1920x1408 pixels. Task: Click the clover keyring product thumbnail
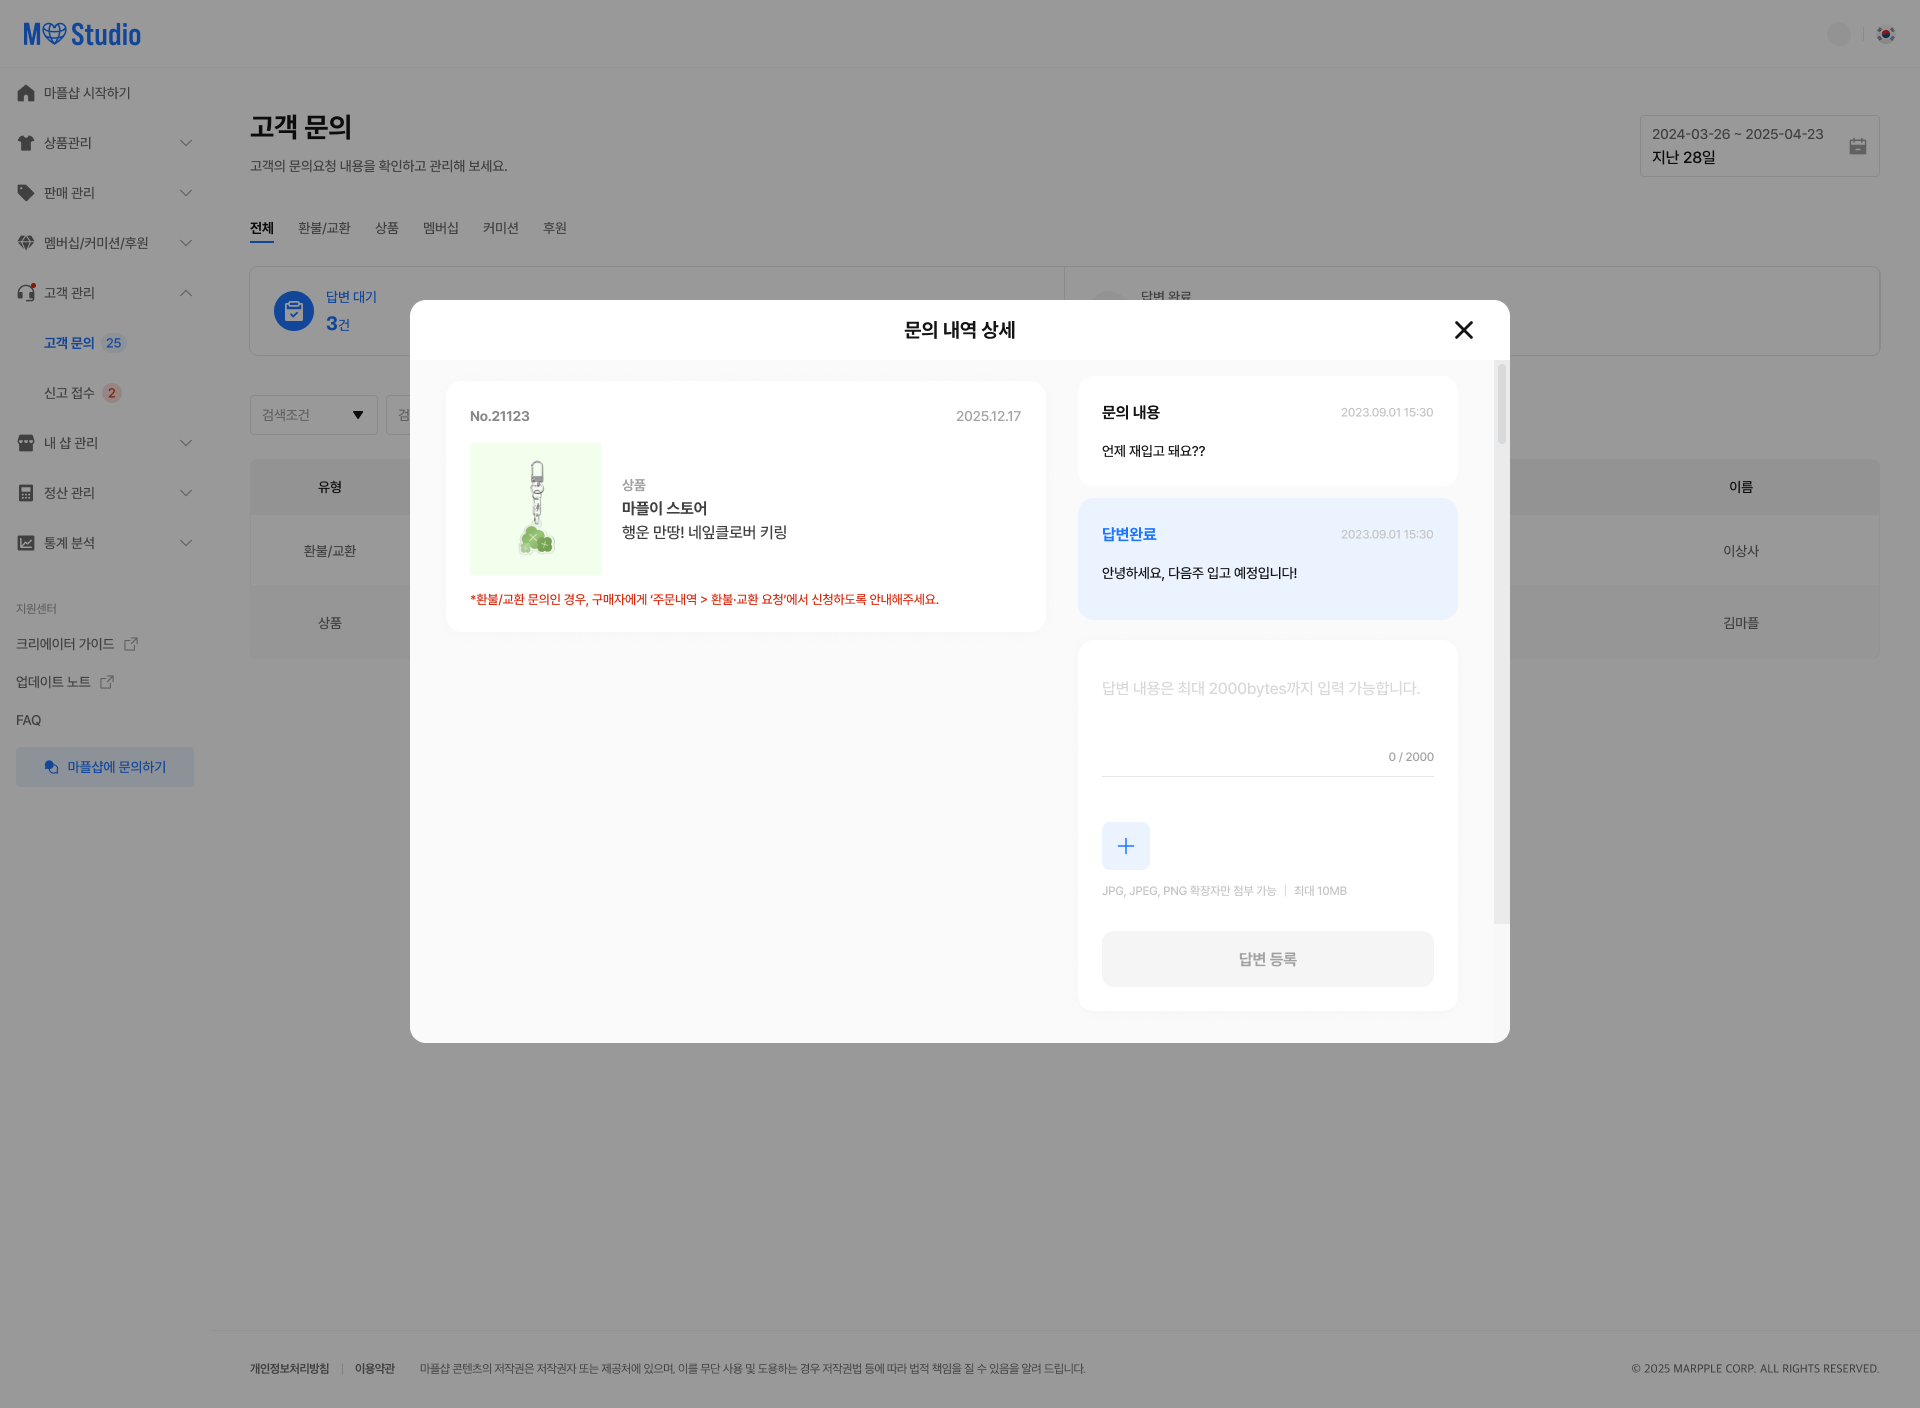[536, 509]
